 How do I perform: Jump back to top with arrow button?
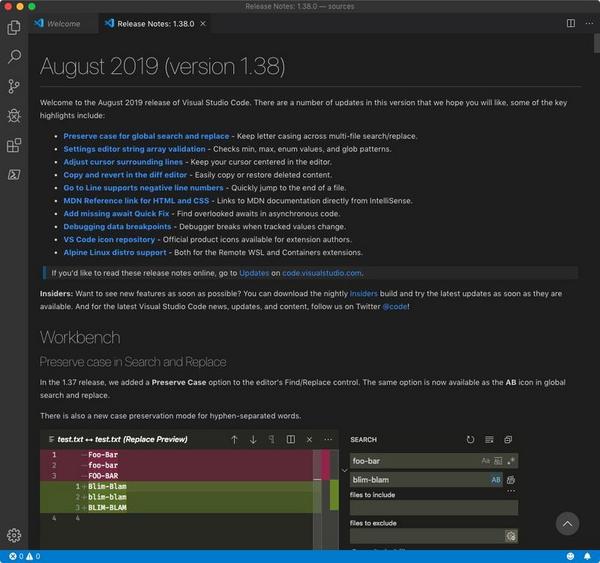(567, 524)
